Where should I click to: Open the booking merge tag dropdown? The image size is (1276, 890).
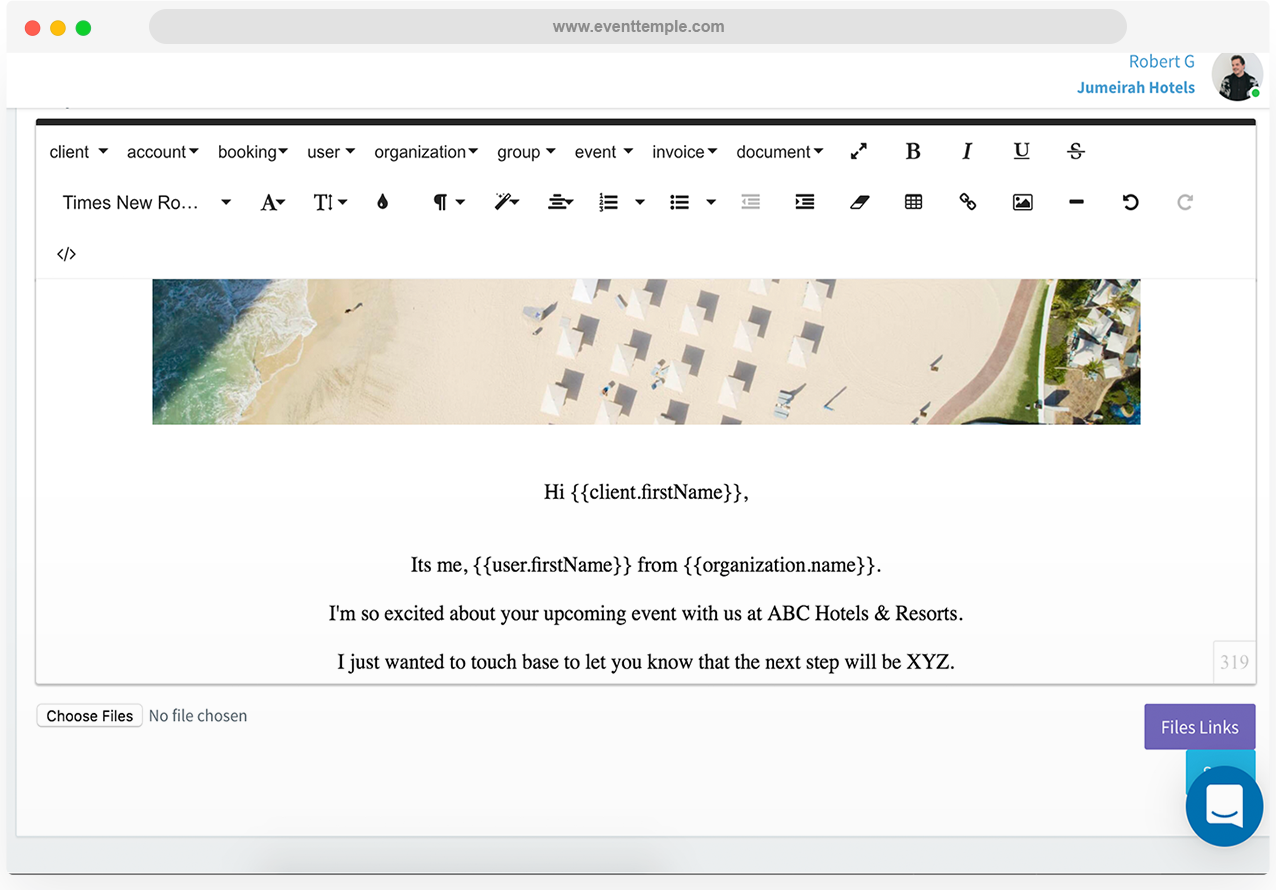[x=253, y=152]
